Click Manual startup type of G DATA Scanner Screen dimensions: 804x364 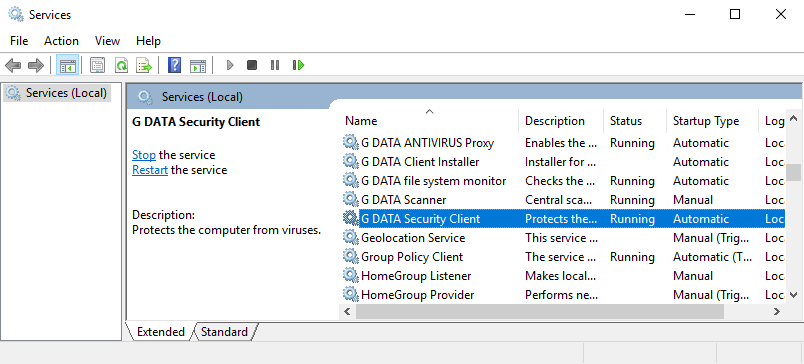[693, 199]
